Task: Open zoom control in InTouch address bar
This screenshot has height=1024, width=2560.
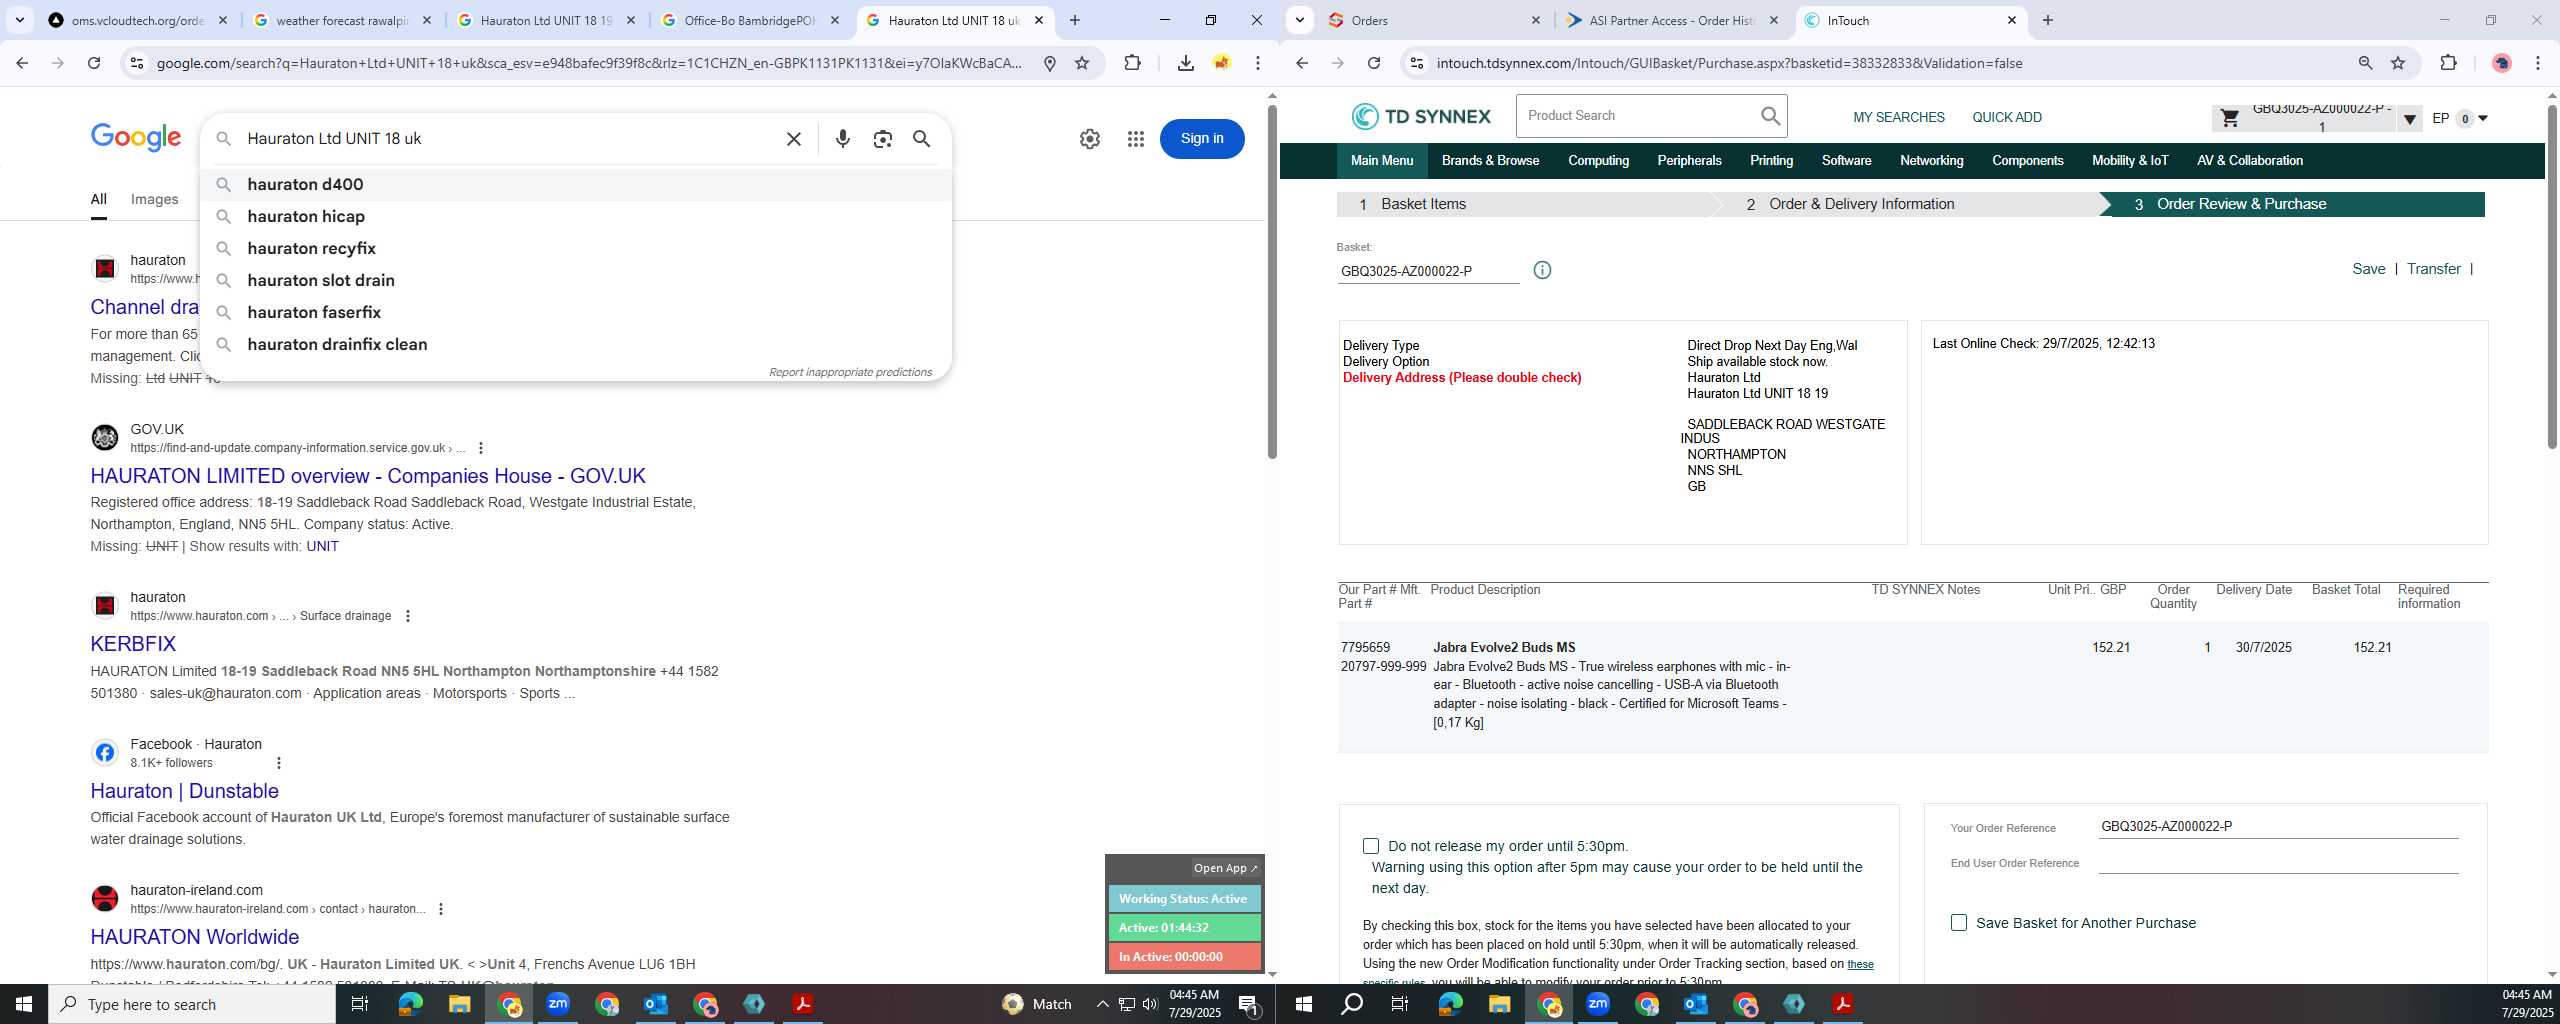Action: tap(2365, 63)
